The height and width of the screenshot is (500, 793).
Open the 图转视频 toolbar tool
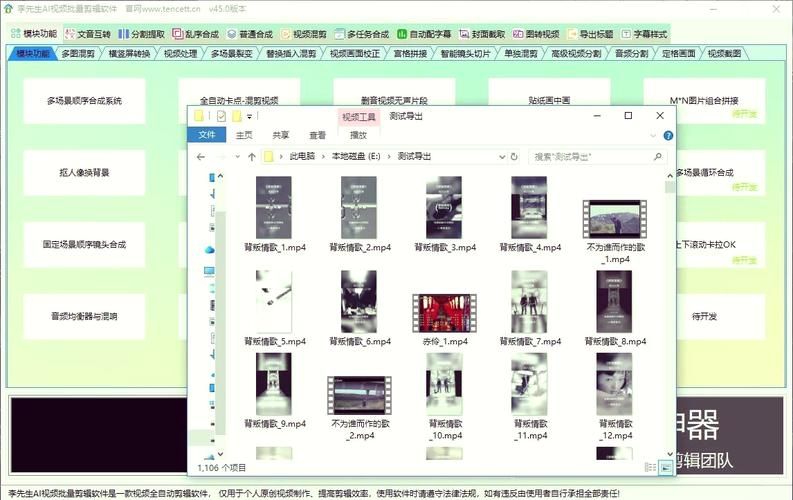[x=536, y=34]
